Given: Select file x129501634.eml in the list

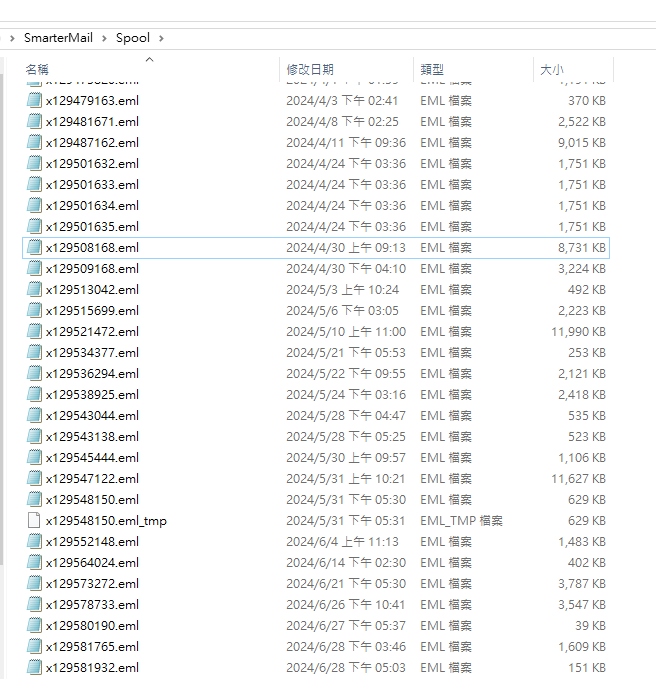Looking at the screenshot, I should (92, 205).
